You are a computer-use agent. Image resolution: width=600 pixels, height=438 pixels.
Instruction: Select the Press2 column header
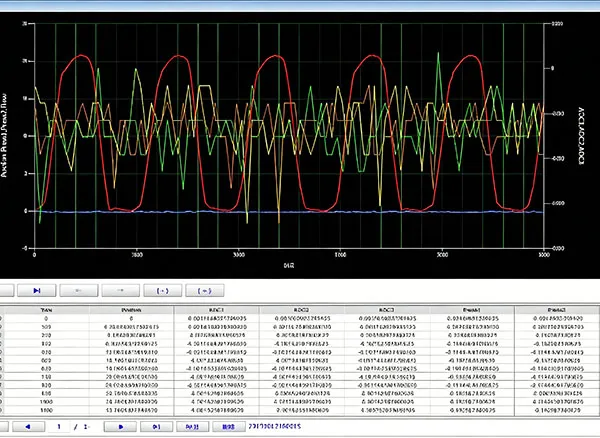(x=557, y=310)
